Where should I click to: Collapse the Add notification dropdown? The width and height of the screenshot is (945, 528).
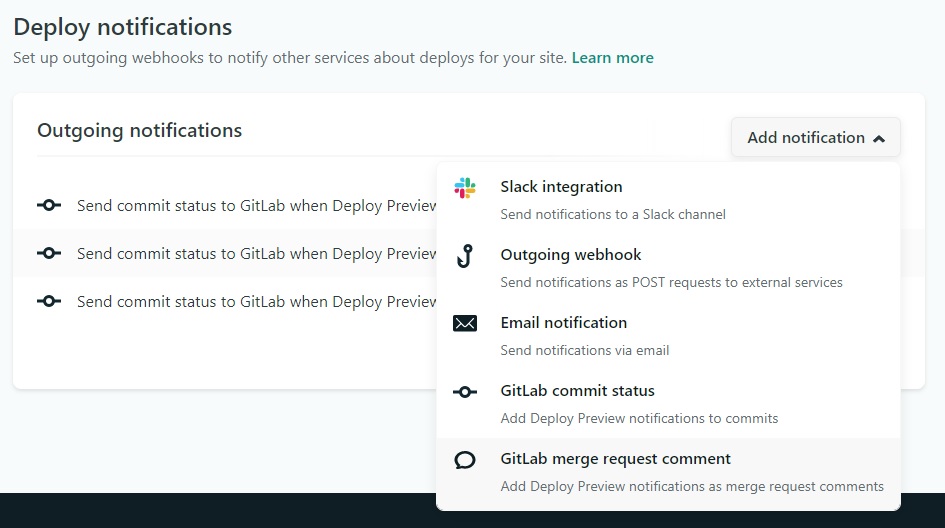[x=815, y=137]
